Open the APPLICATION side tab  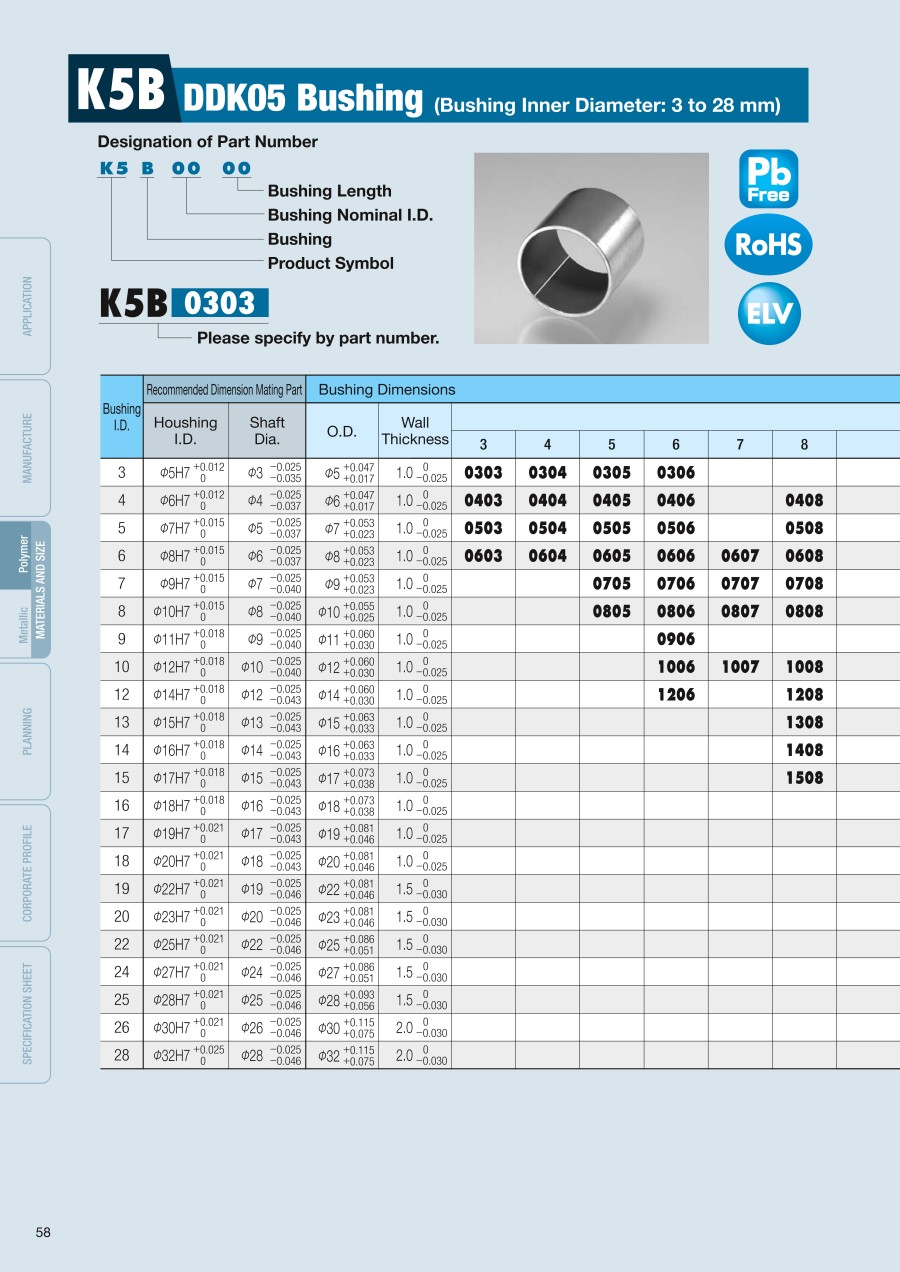pos(27,306)
